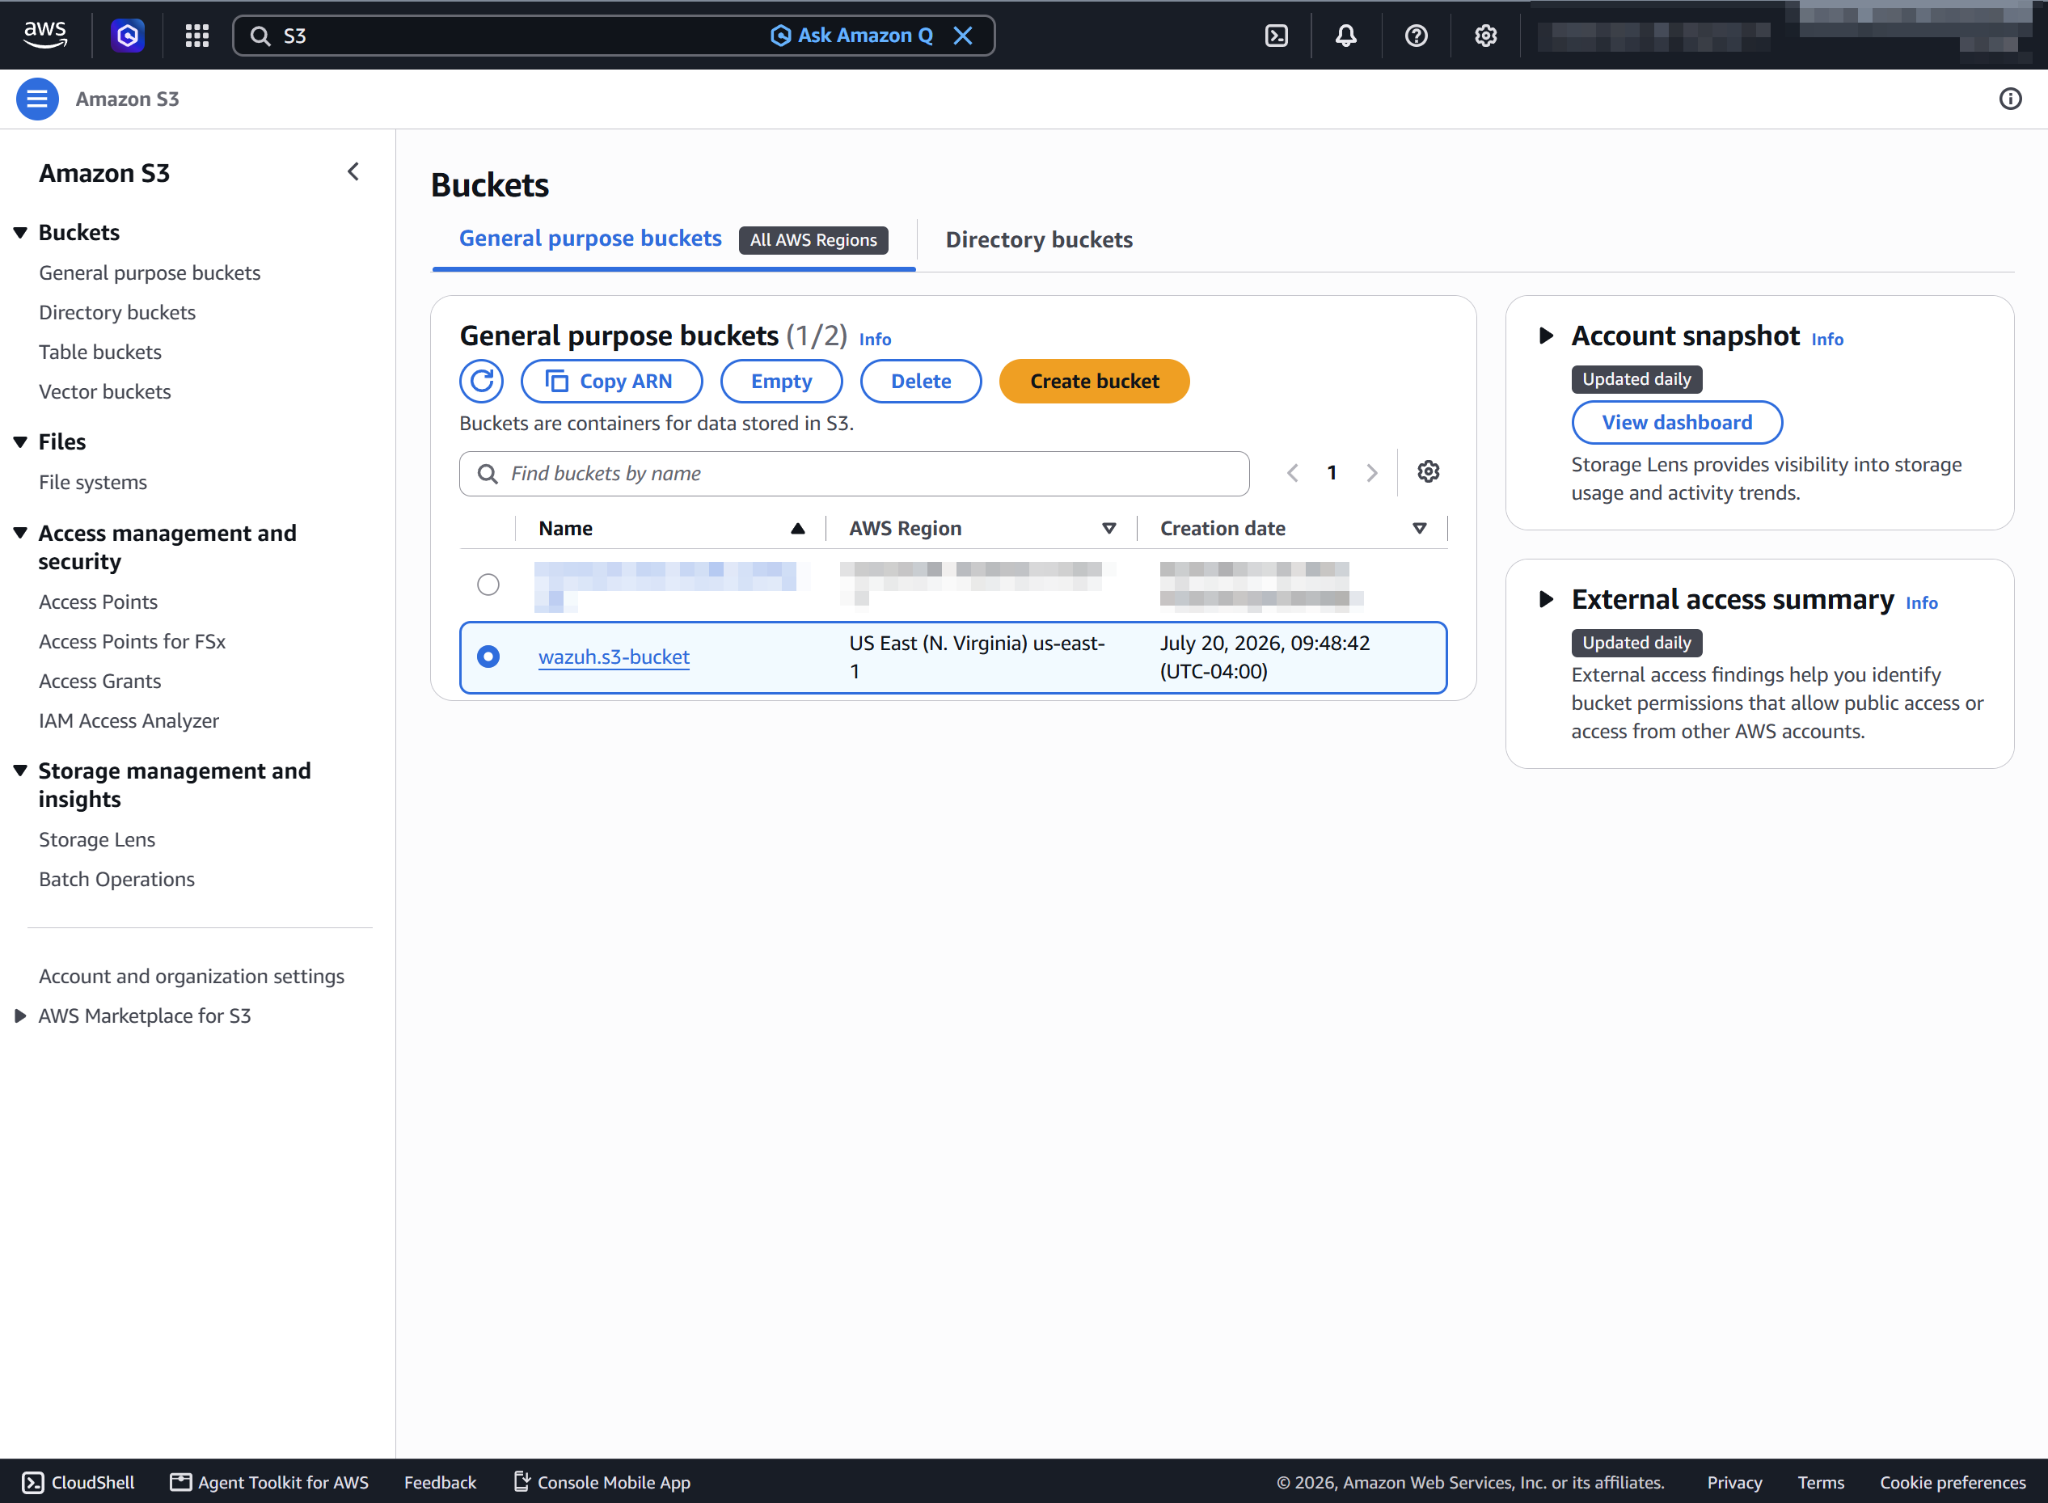This screenshot has width=2048, height=1503.
Task: Open the services grid menu icon
Action: [x=197, y=36]
